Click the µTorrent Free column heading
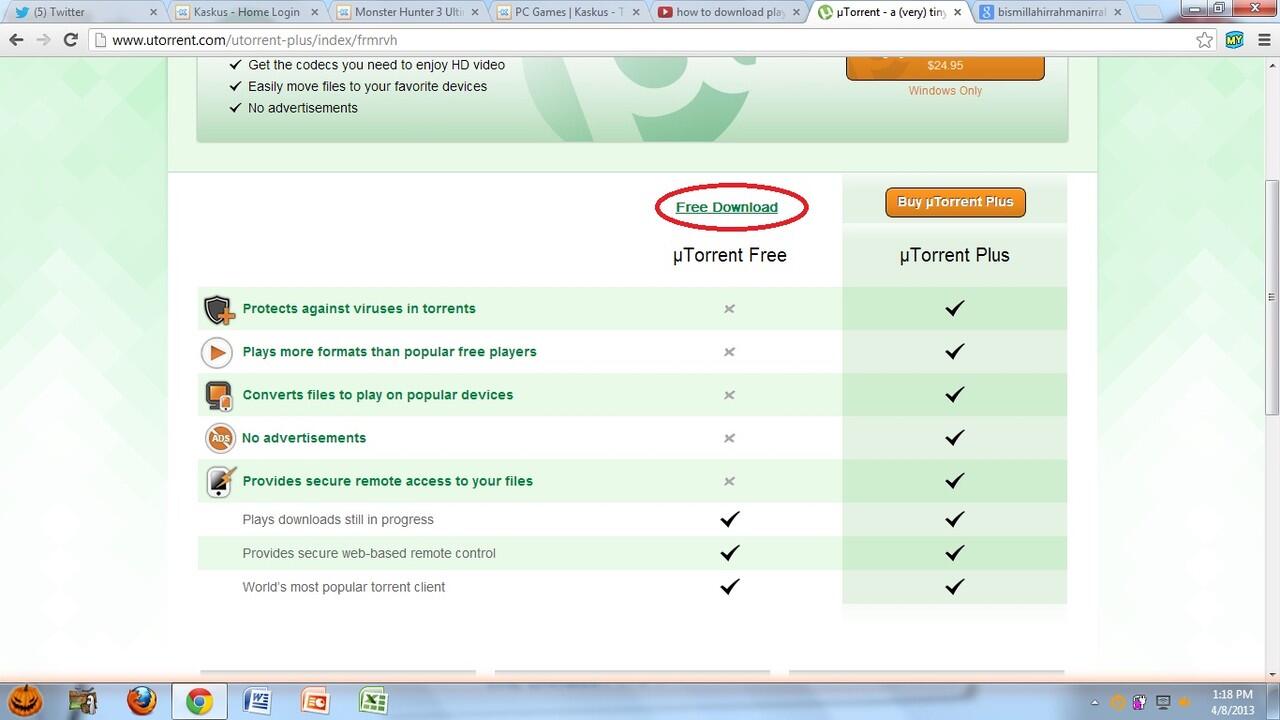 (x=730, y=255)
